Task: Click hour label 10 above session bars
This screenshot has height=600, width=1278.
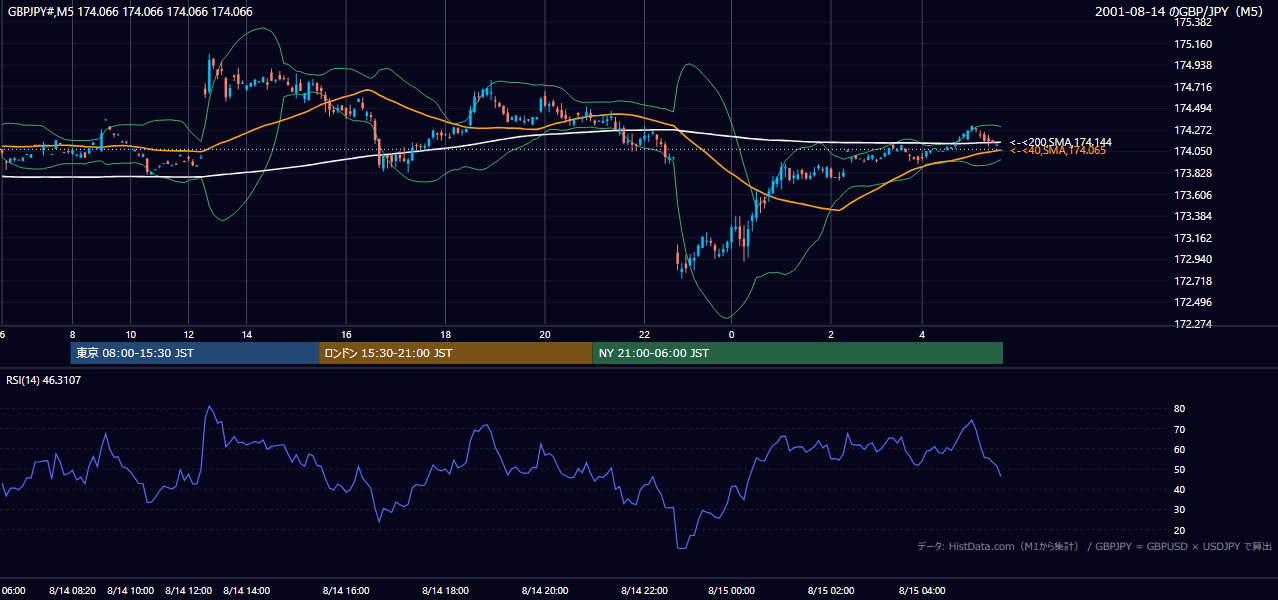Action: 131,334
